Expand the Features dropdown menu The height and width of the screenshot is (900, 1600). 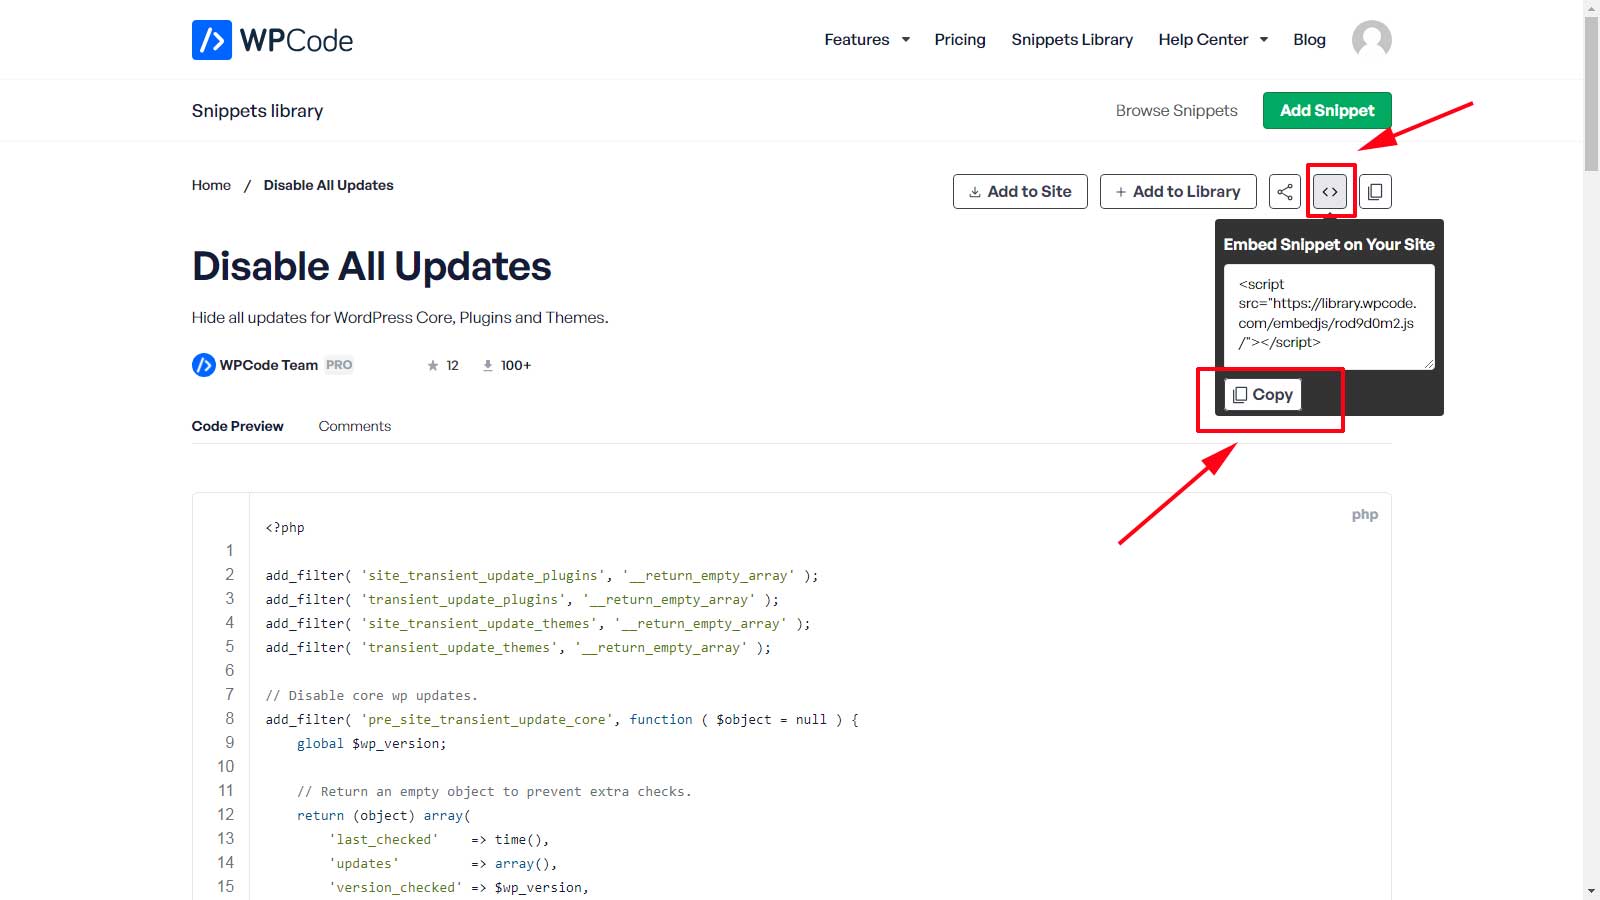[867, 40]
